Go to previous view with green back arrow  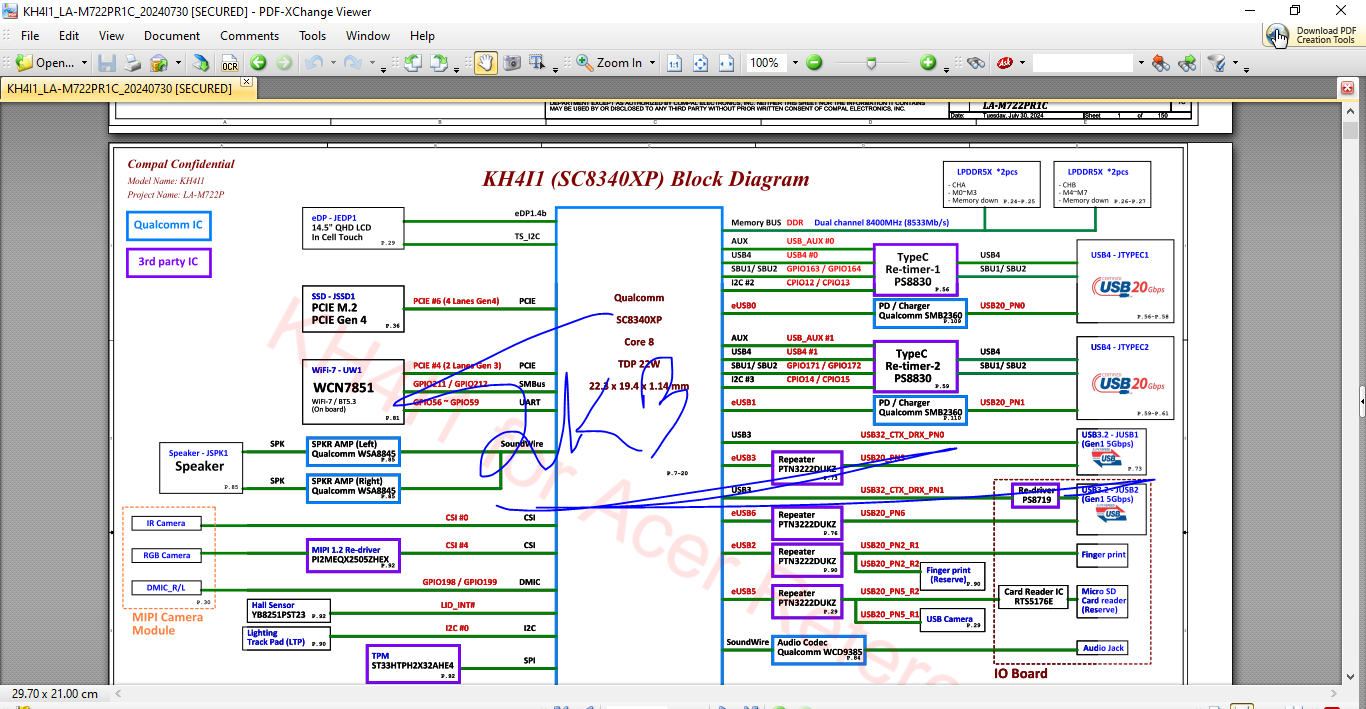pyautogui.click(x=258, y=62)
